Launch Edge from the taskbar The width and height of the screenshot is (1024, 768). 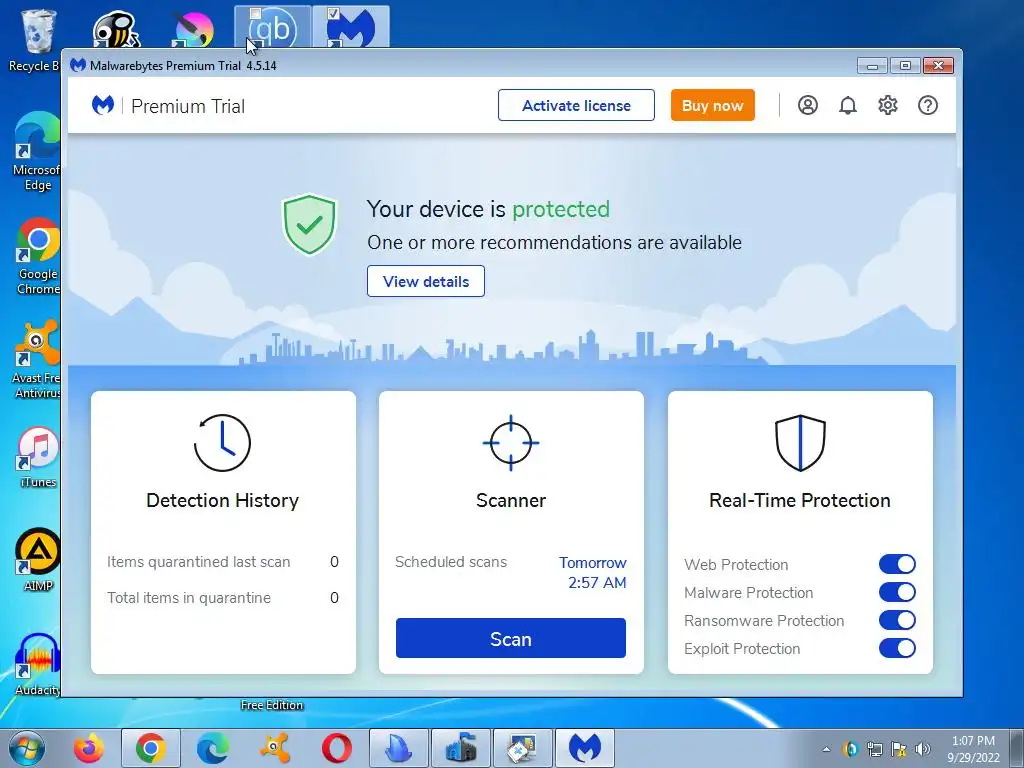[213, 748]
